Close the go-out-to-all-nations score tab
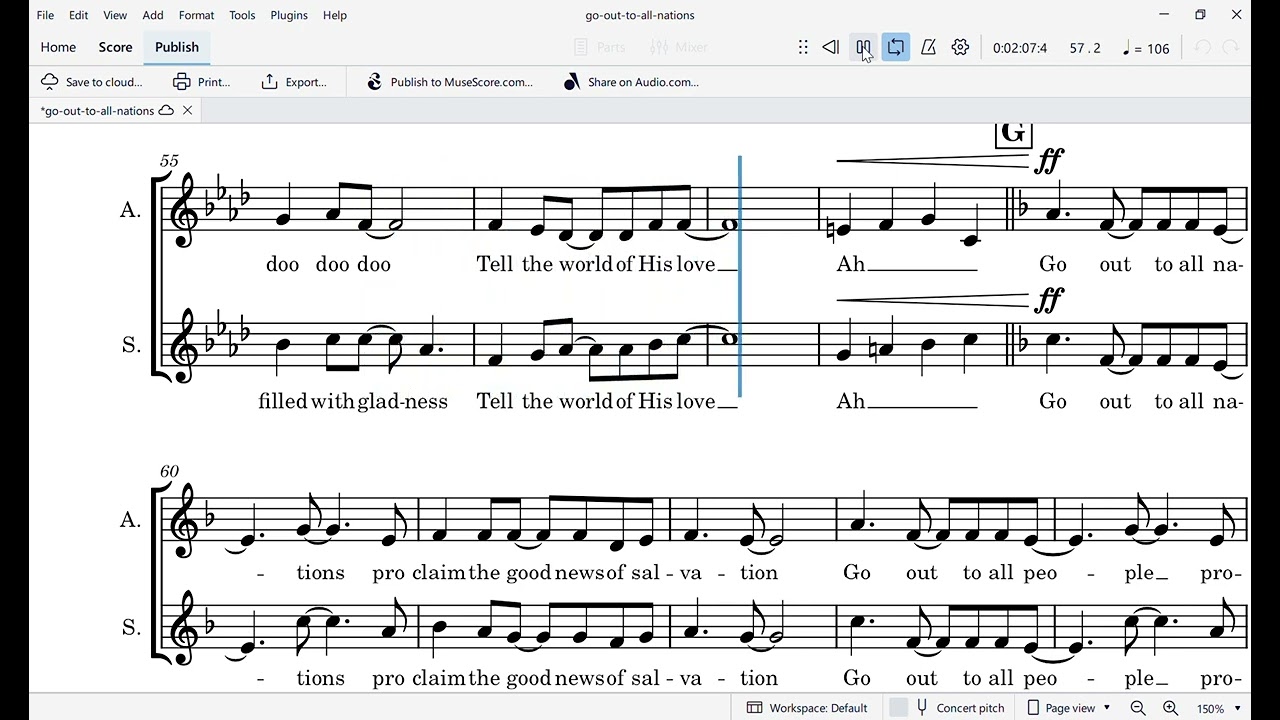The image size is (1280, 720). [187, 111]
